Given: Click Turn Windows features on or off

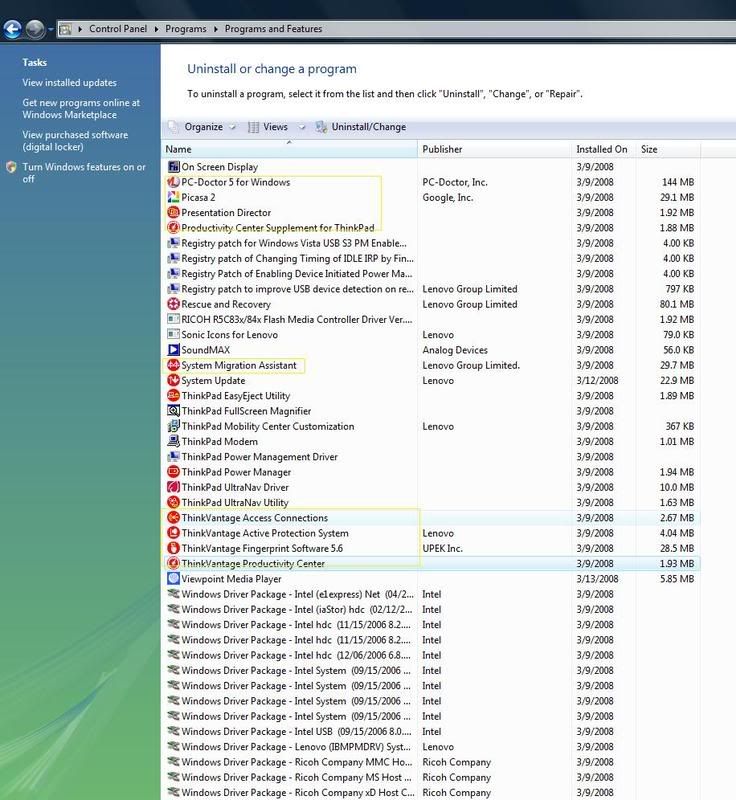Looking at the screenshot, I should [x=84, y=173].
